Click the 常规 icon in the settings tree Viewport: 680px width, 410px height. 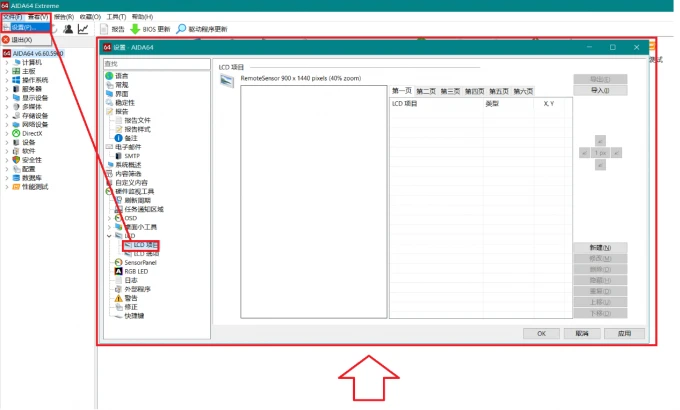(109, 85)
